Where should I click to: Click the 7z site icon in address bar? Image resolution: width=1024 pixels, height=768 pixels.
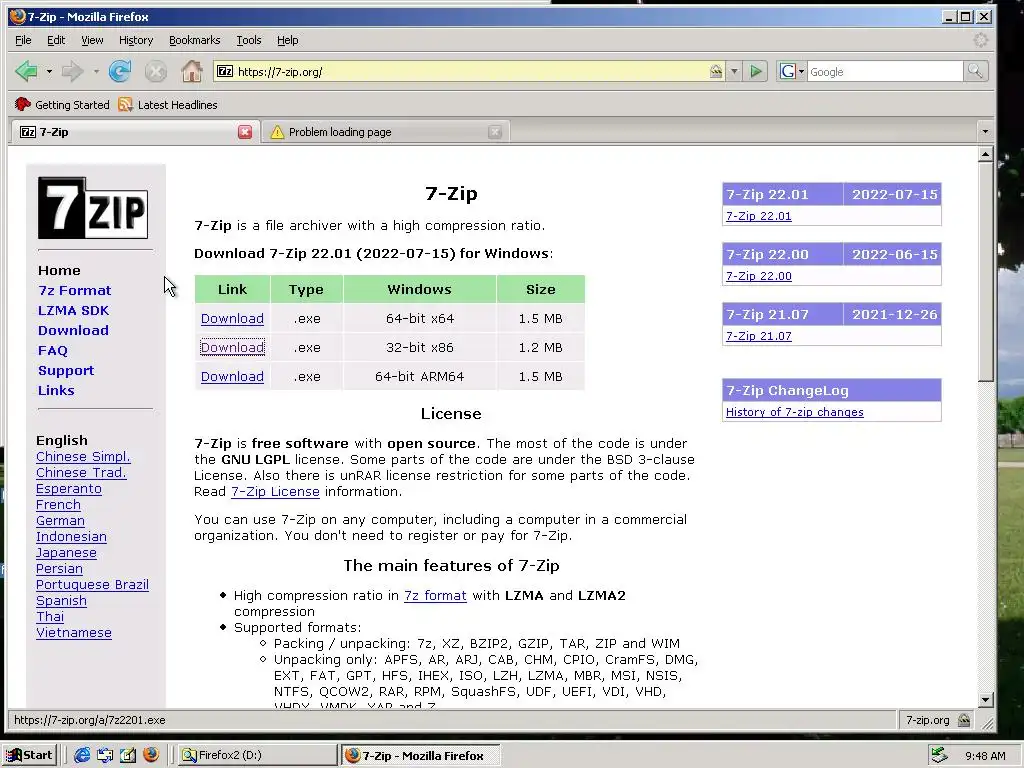pyautogui.click(x=225, y=71)
